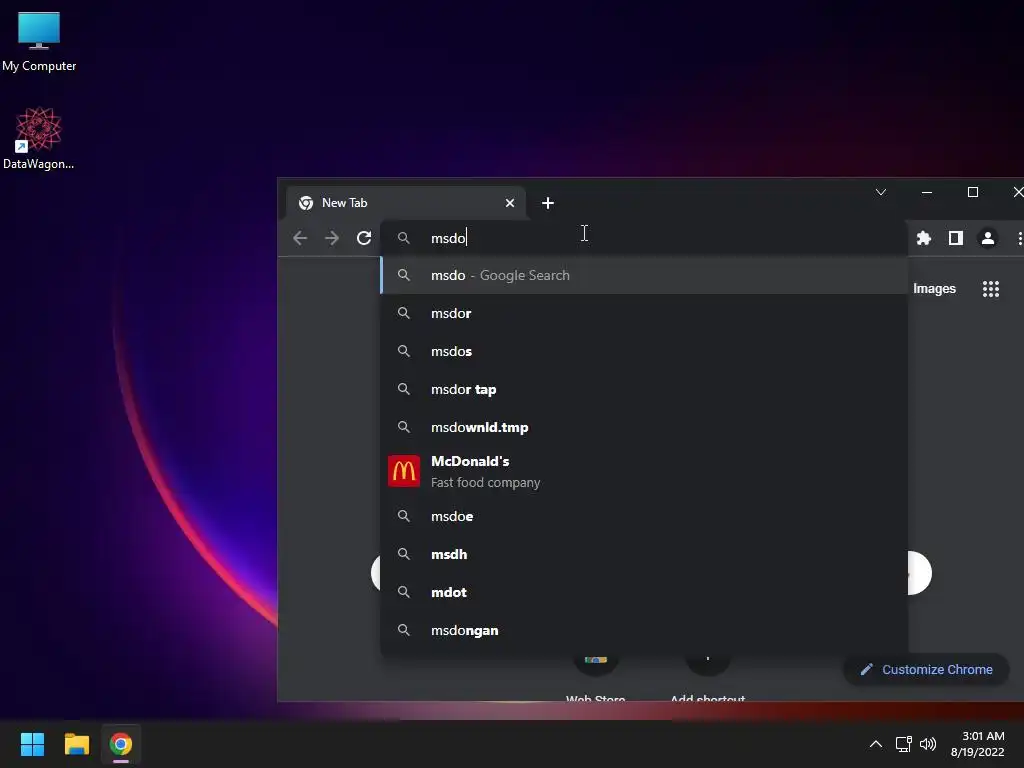Click the Chrome back arrow

coord(300,238)
